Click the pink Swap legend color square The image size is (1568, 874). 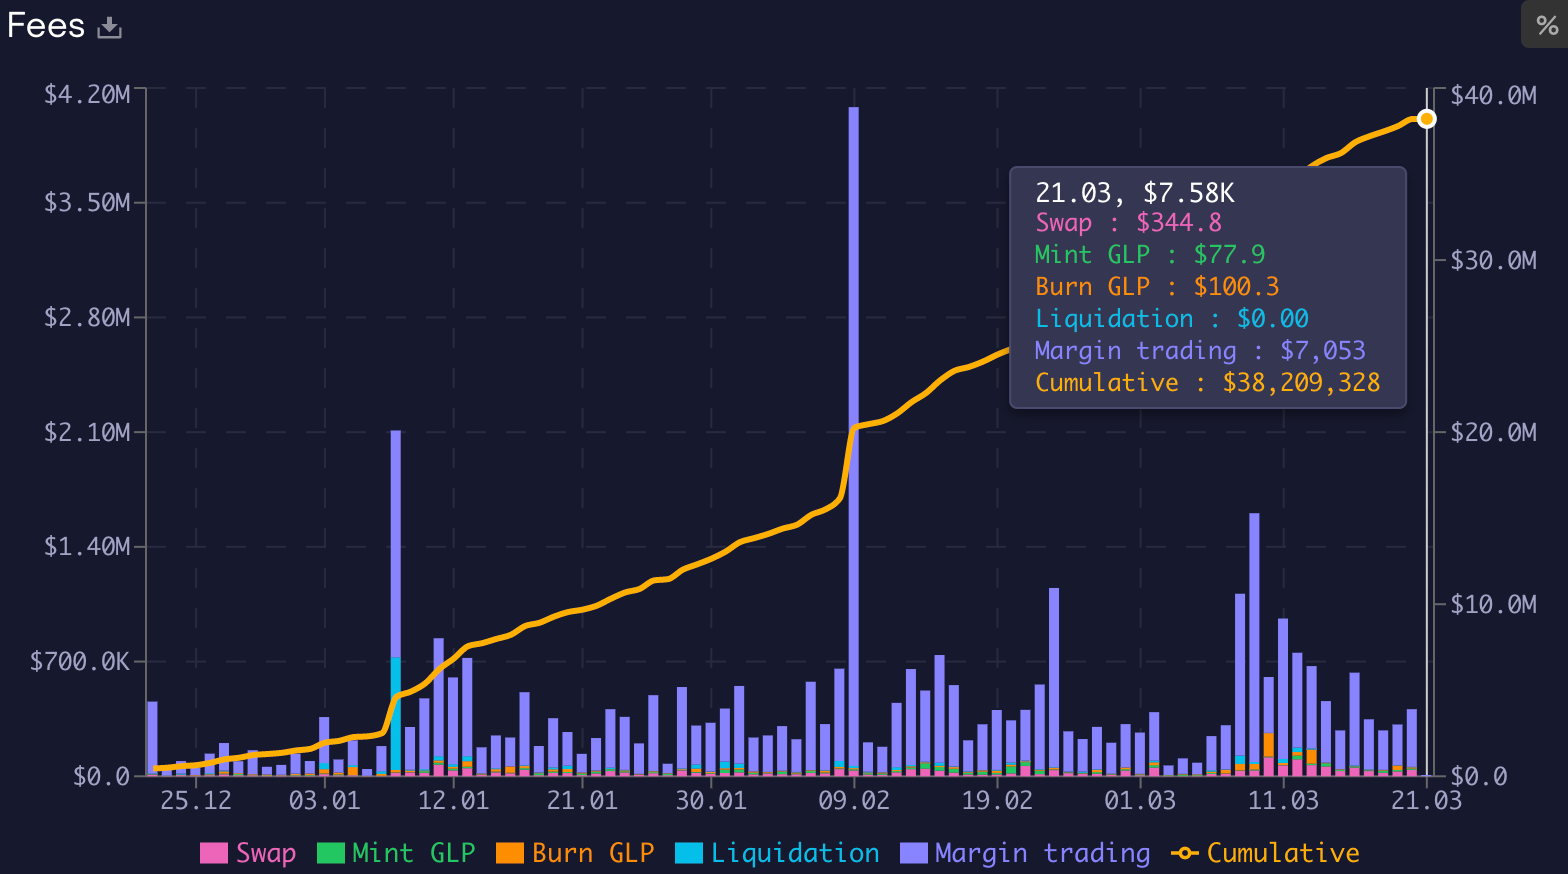tap(214, 853)
